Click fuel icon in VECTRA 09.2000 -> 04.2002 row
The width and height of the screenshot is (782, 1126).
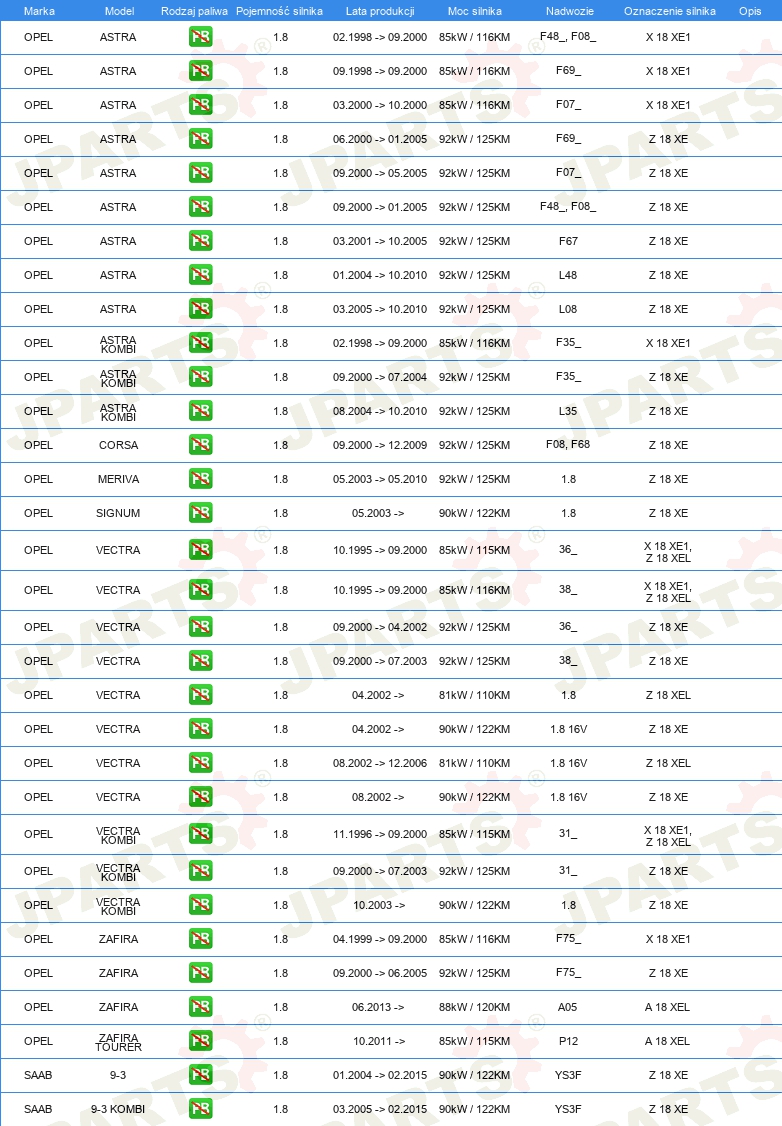click(x=200, y=627)
